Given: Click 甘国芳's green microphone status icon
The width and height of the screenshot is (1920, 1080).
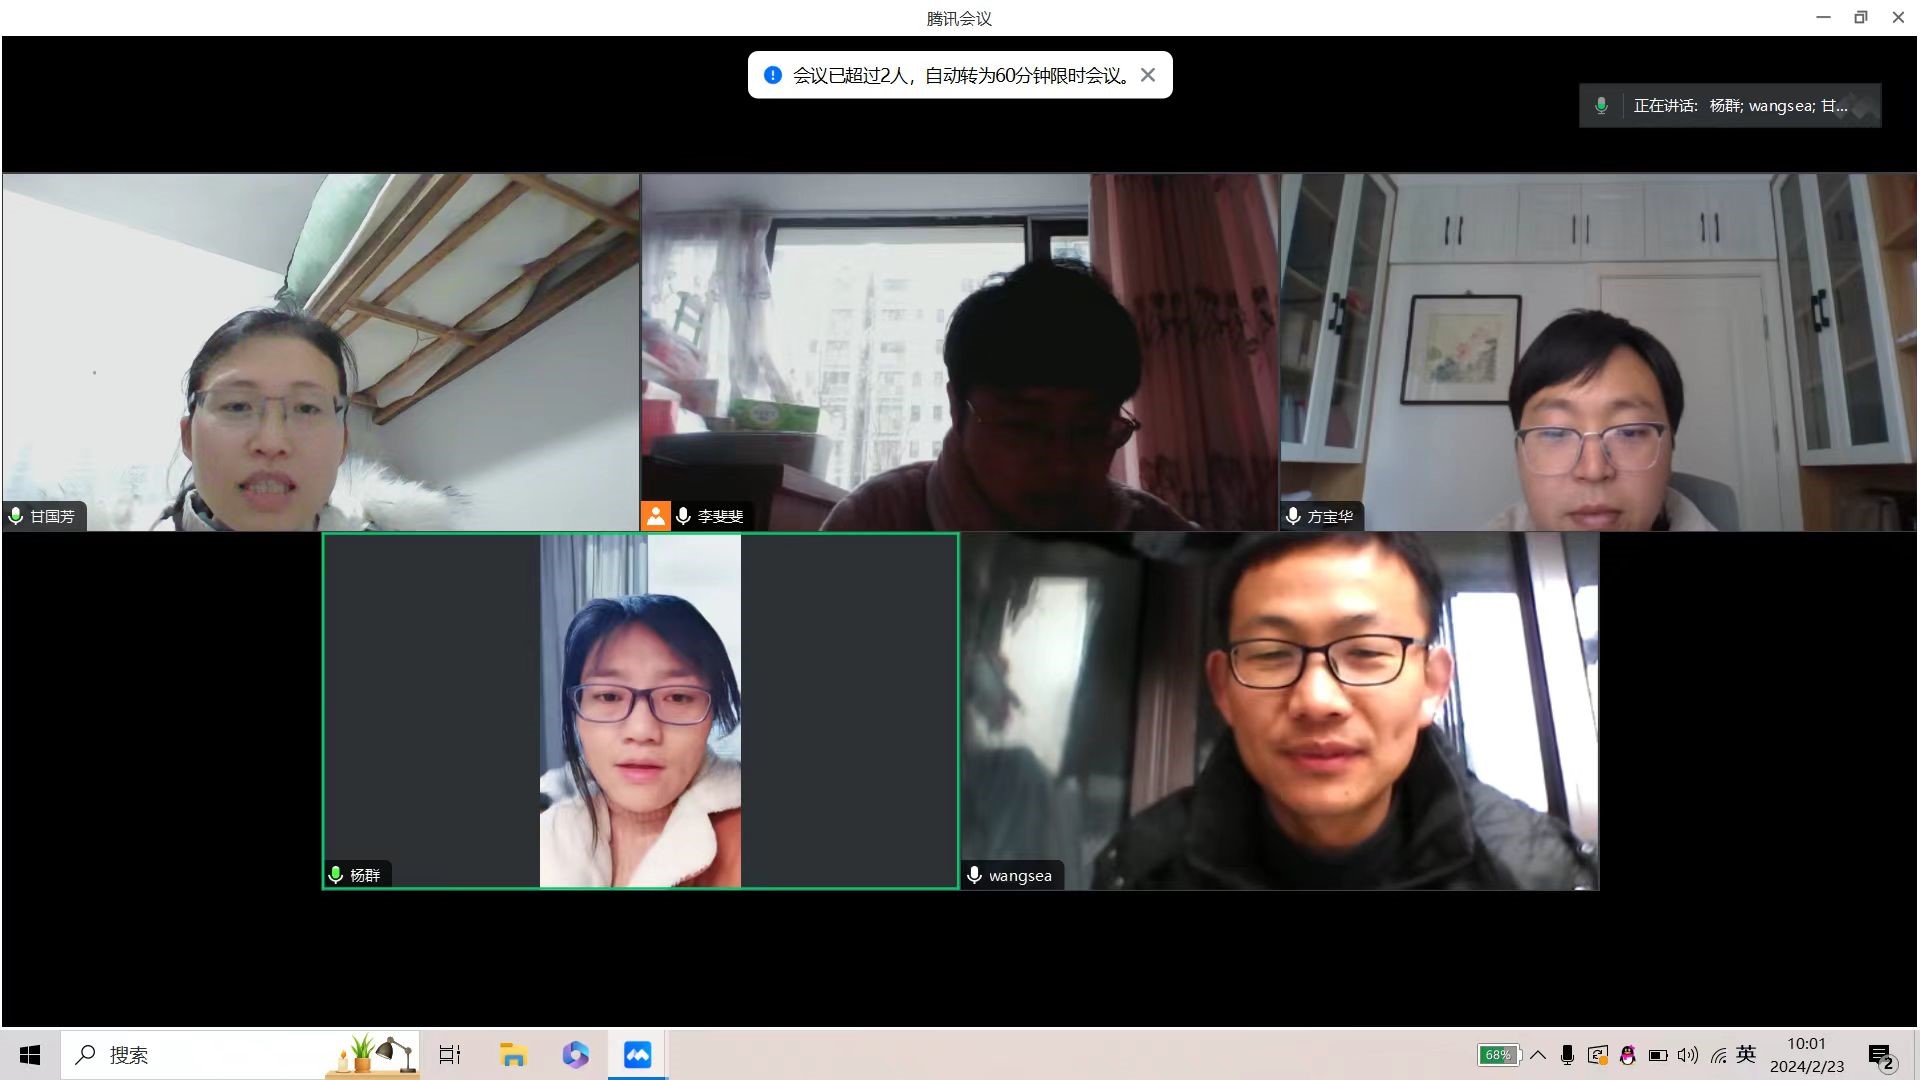Looking at the screenshot, I should click(x=16, y=516).
